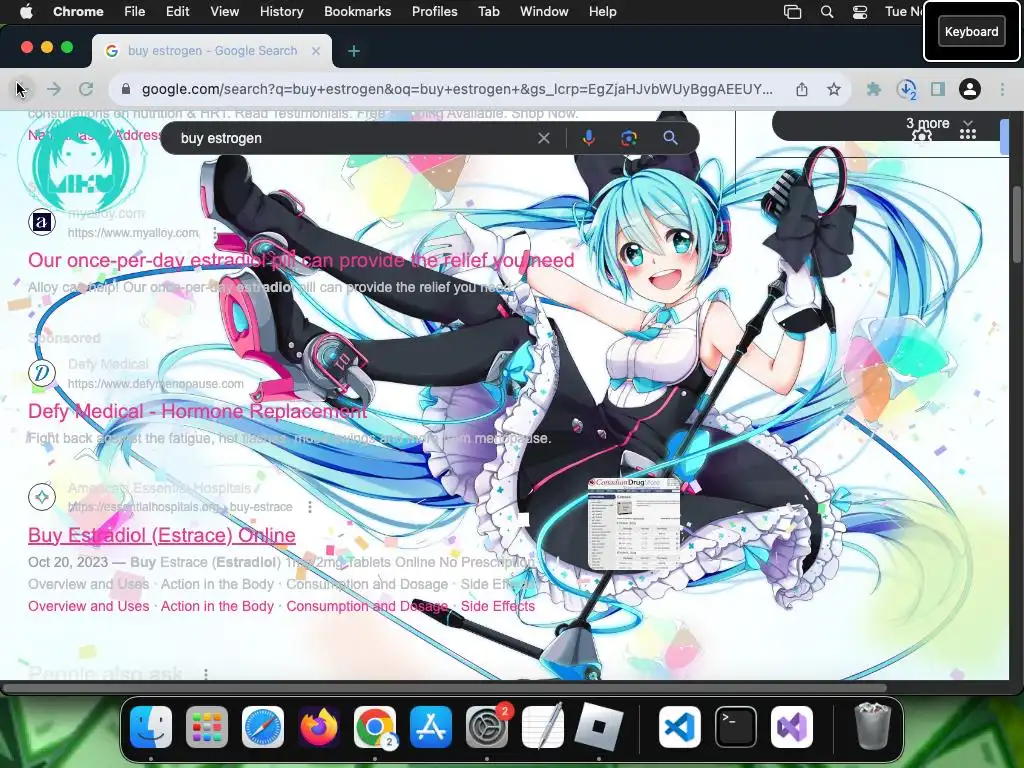
Task: Open the Extensions puzzle icon
Action: pyautogui.click(x=873, y=89)
